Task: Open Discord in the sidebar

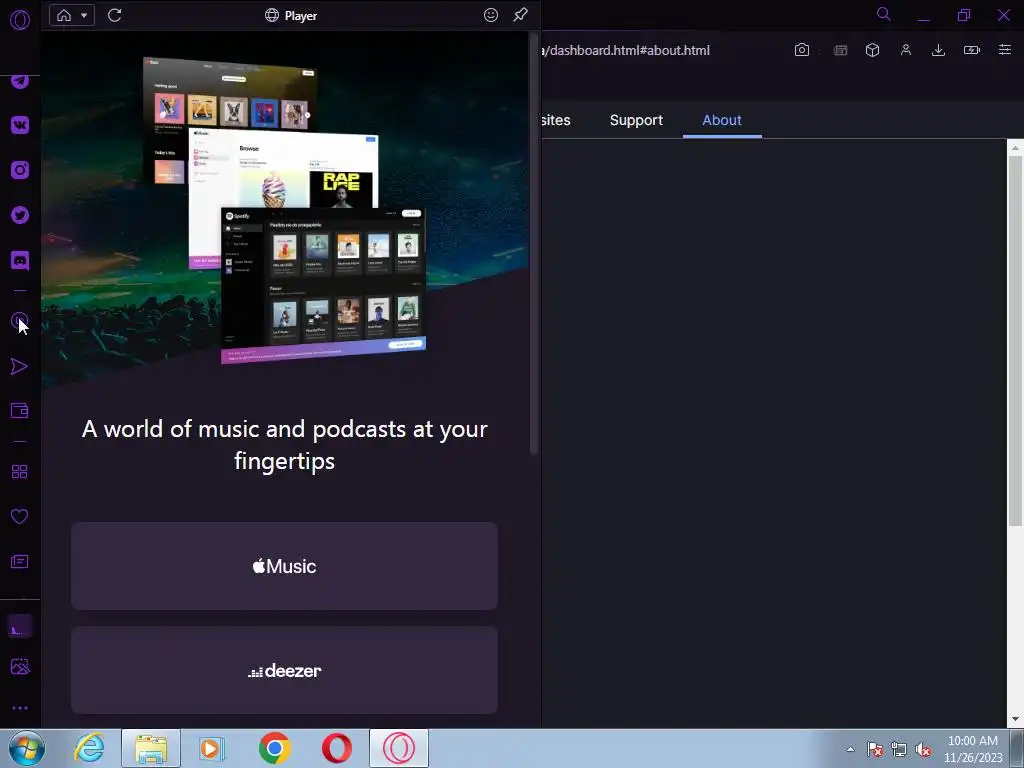Action: (20, 261)
